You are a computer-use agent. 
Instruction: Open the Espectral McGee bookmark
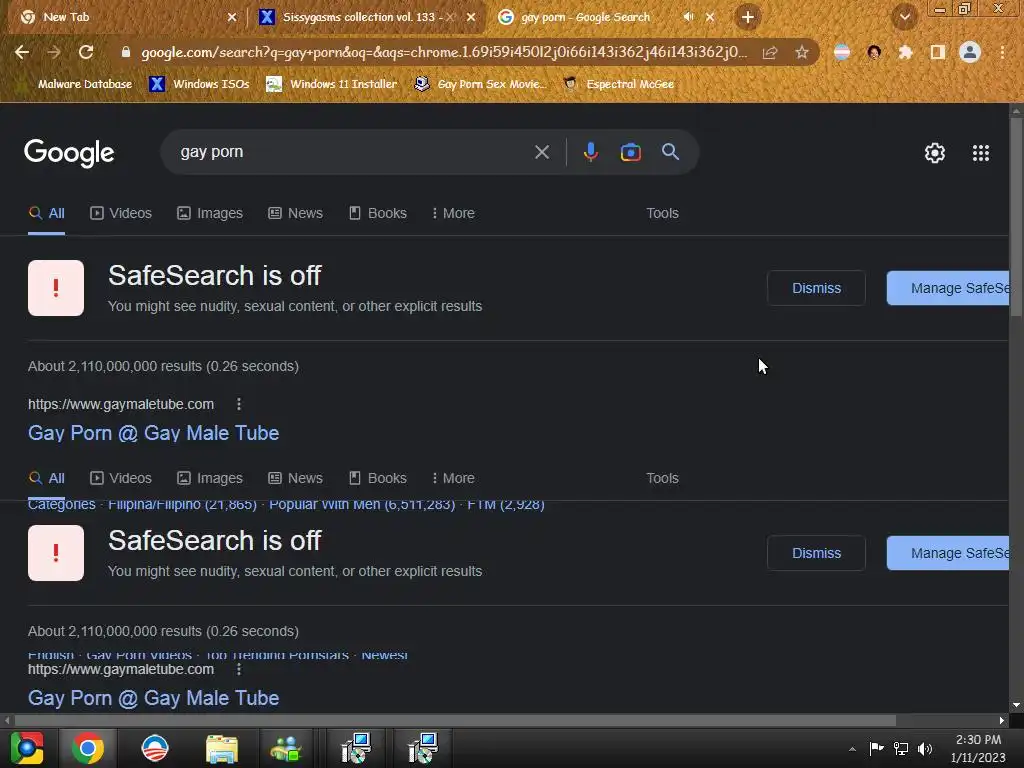(618, 84)
